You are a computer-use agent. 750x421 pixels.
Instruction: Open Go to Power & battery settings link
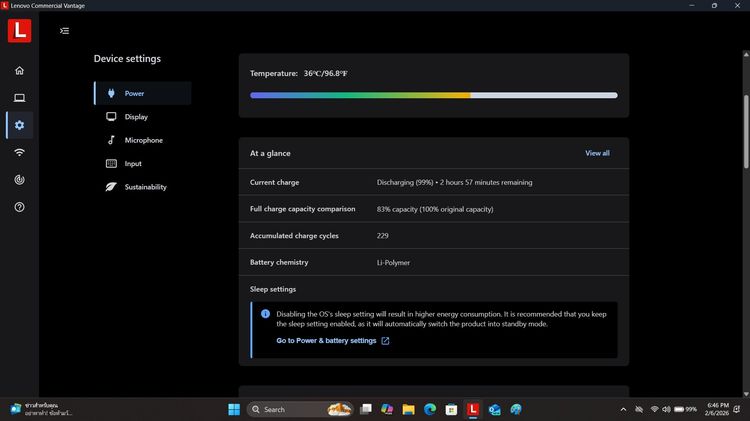coord(326,341)
